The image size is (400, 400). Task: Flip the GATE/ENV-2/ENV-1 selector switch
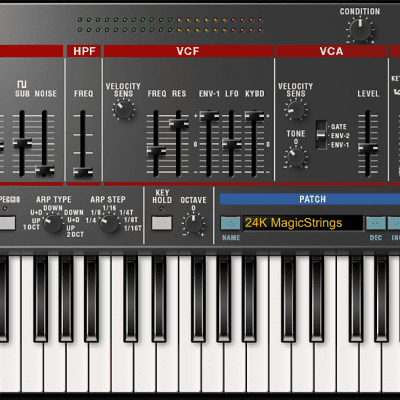click(x=321, y=135)
